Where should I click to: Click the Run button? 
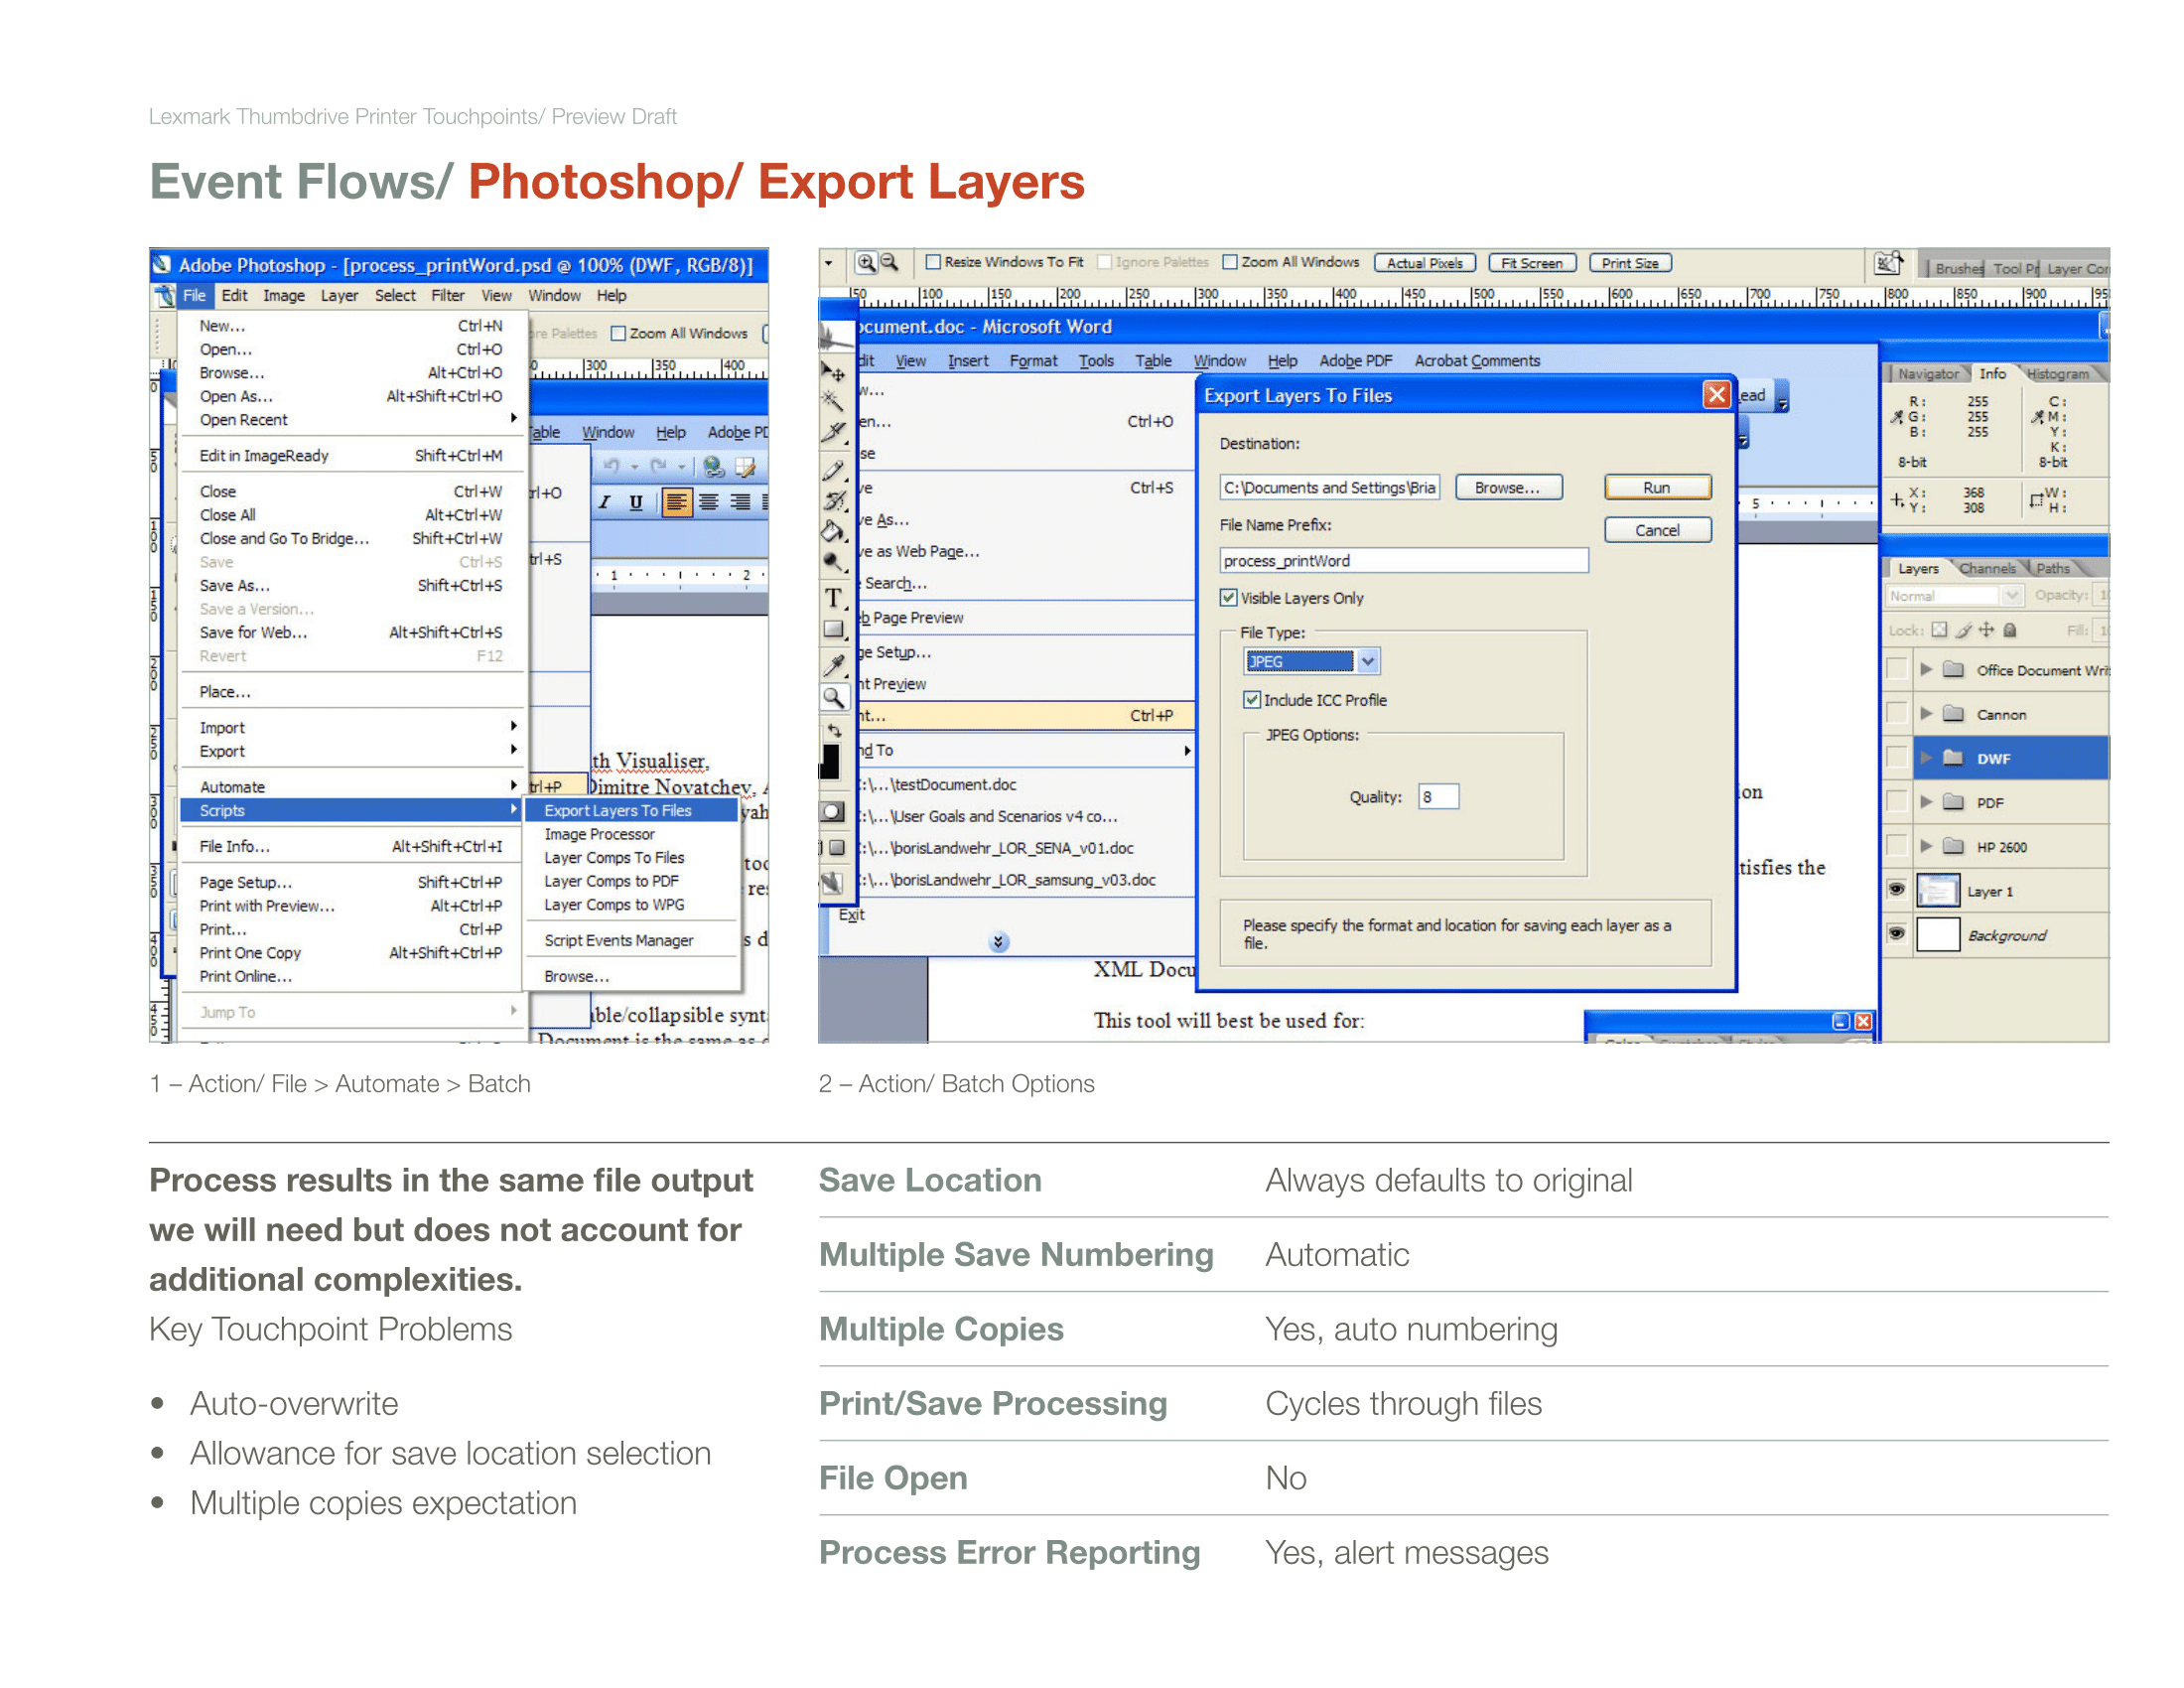click(x=1657, y=487)
